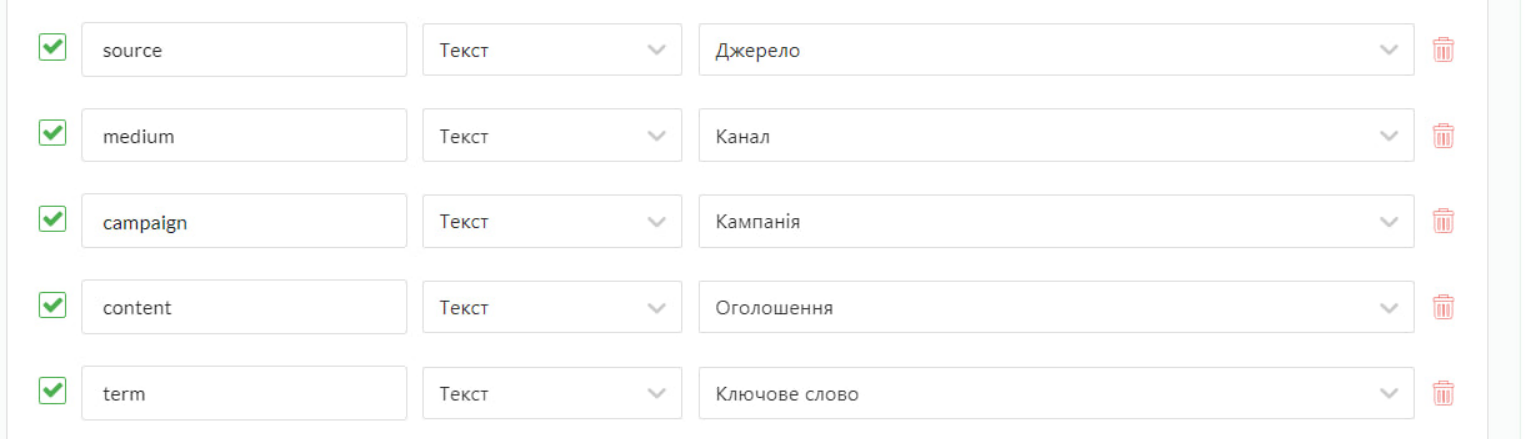Delete the content row

click(x=1443, y=307)
